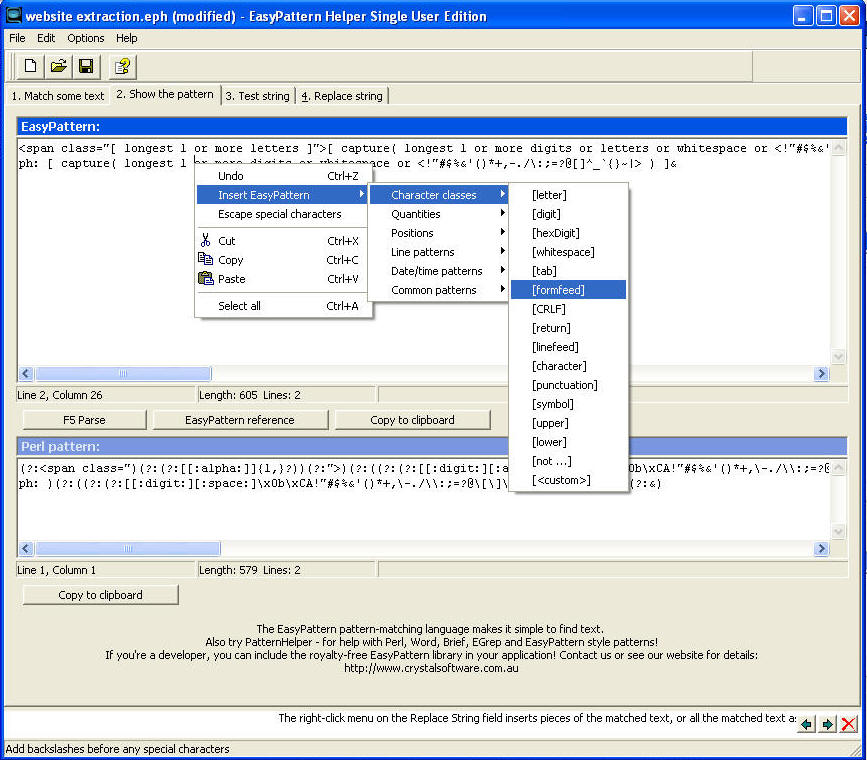Insert the [symbol] character class
Viewport: 867px width, 760px height.
pyautogui.click(x=568, y=404)
